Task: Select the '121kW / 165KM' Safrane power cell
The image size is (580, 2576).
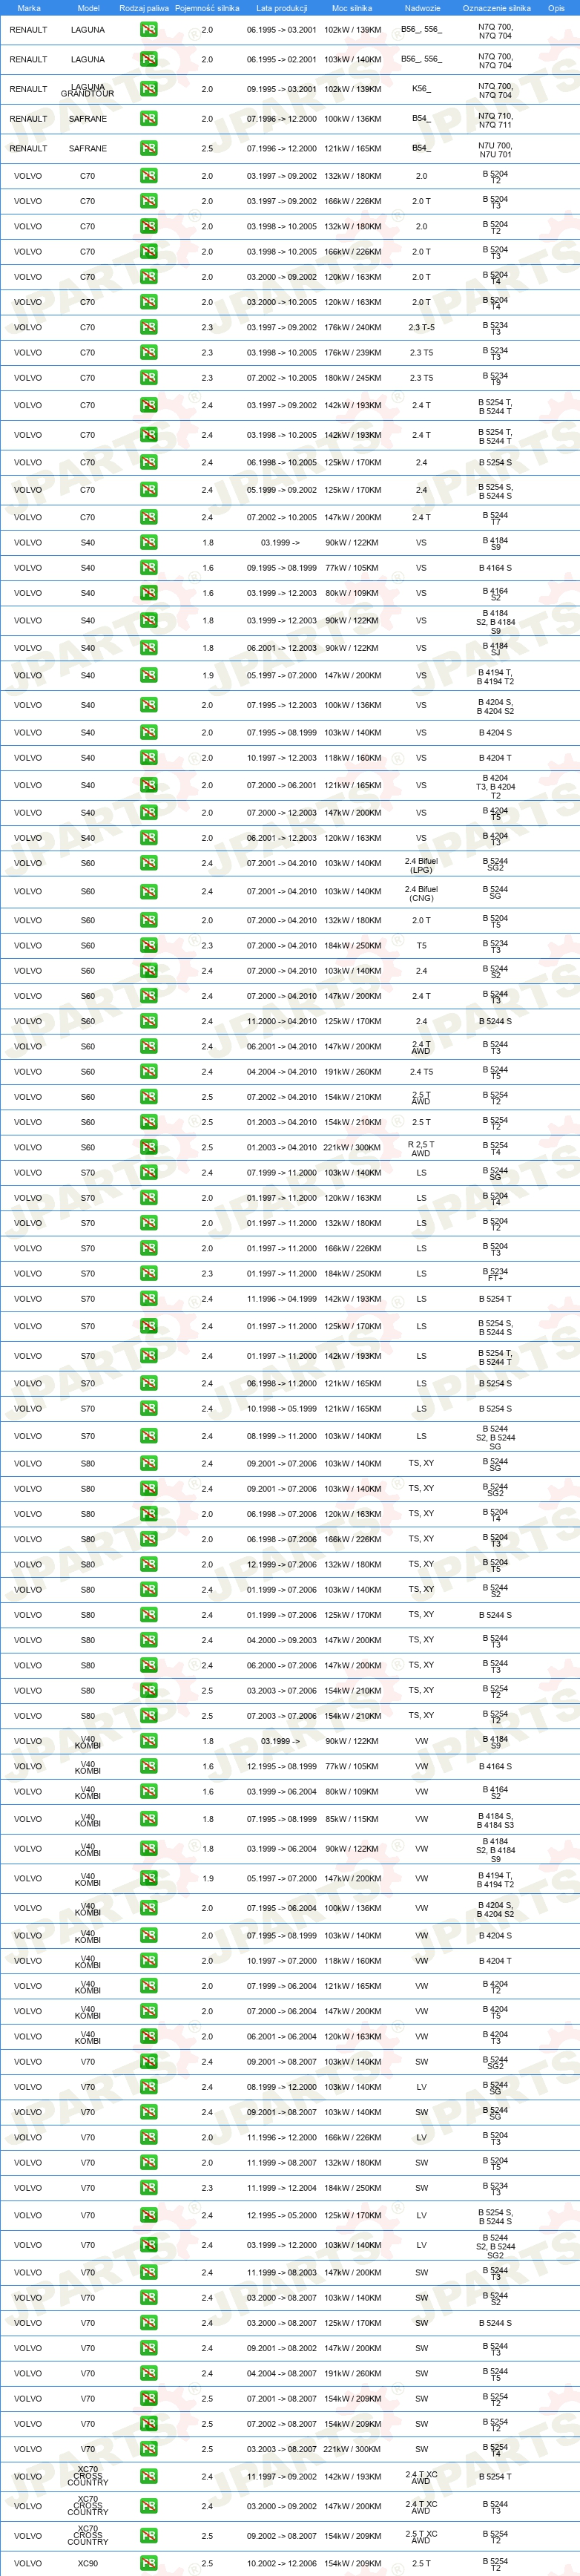Action: 352,148
